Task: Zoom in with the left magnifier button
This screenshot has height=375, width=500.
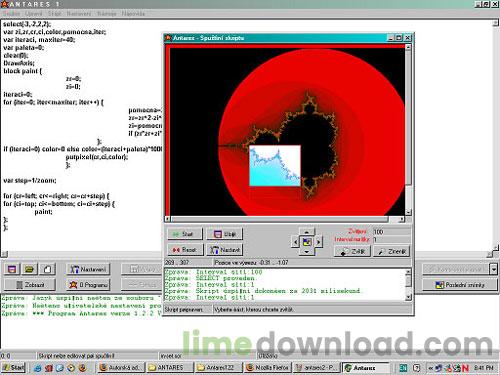Action: (x=352, y=251)
